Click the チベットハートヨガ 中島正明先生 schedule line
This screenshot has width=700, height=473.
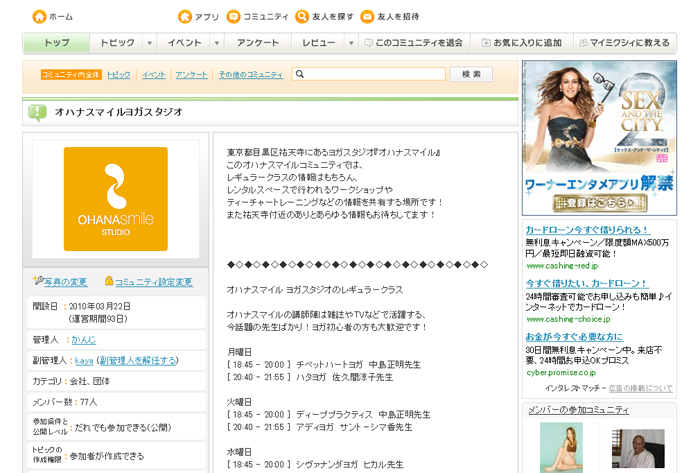324,365
